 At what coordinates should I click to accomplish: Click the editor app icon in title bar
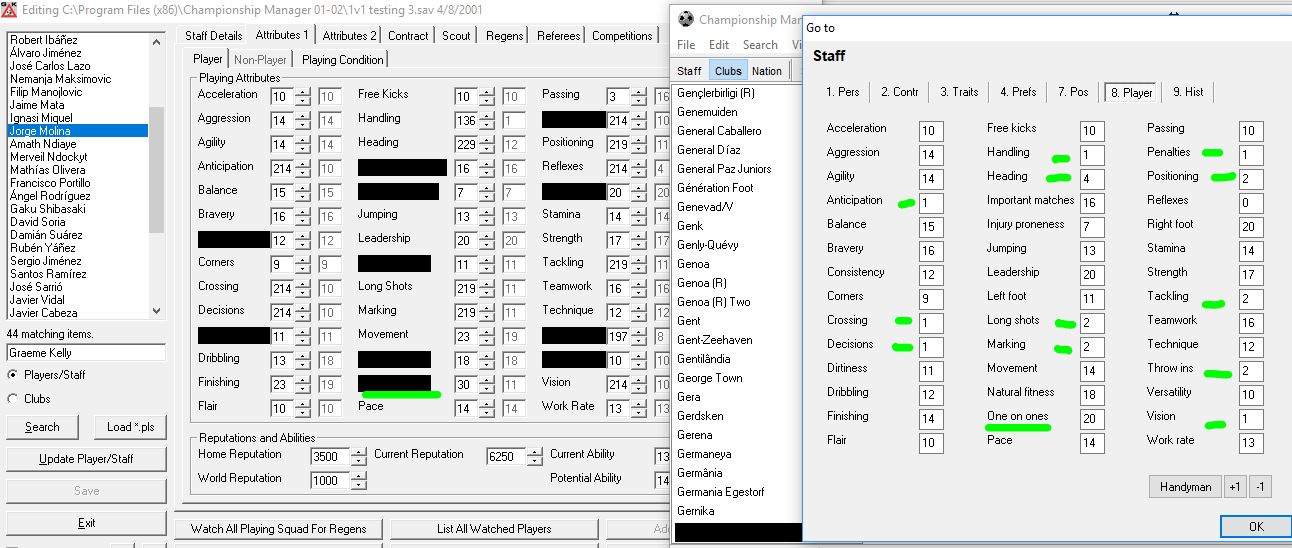pos(8,10)
